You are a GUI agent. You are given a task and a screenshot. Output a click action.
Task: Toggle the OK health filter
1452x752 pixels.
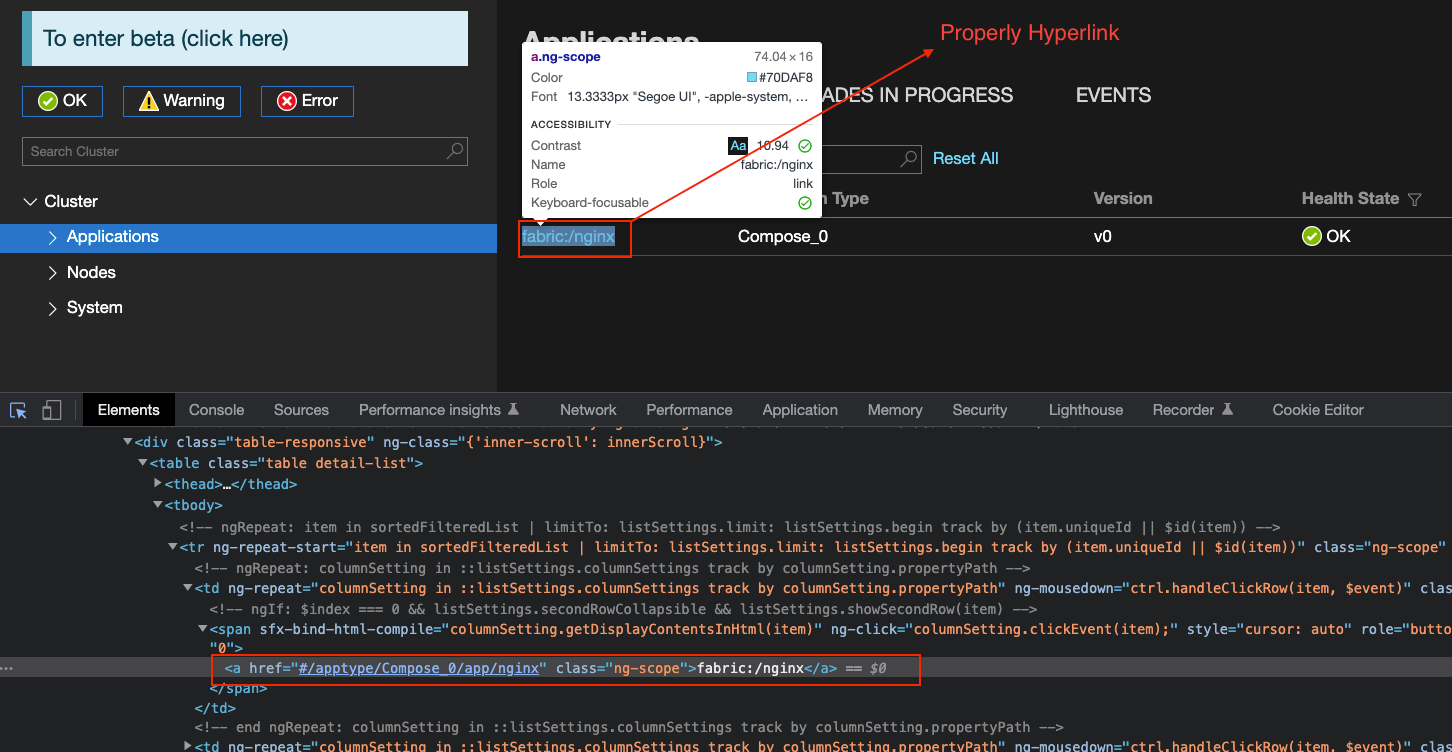(62, 100)
